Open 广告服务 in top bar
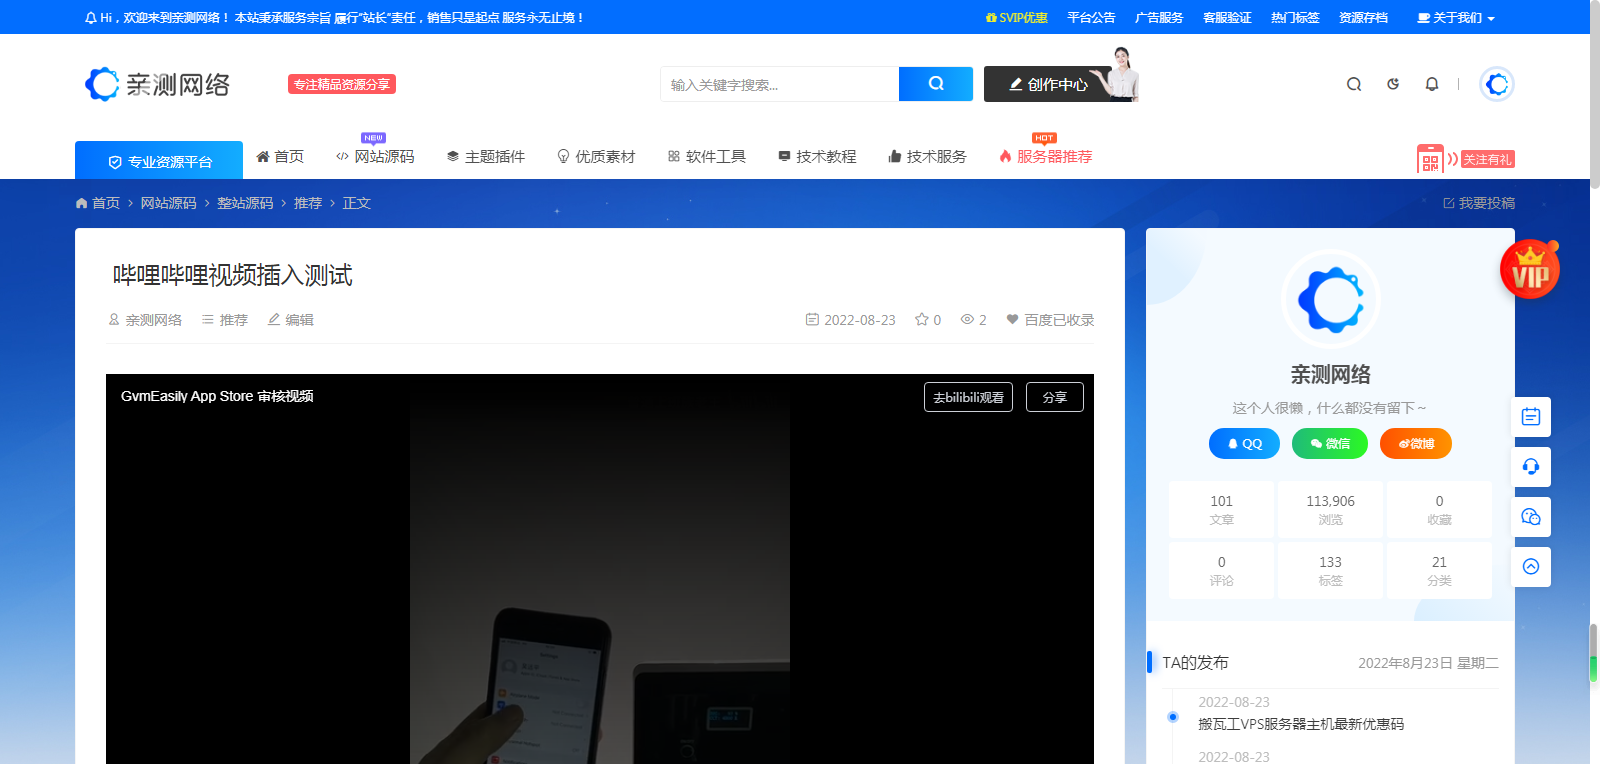 [1159, 18]
